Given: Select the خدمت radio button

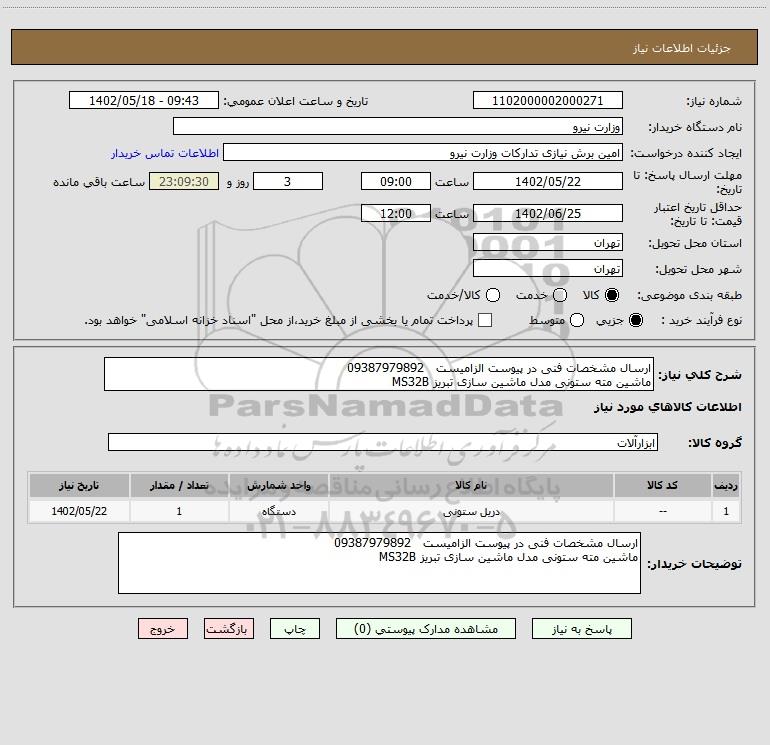Looking at the screenshot, I should click(560, 295).
